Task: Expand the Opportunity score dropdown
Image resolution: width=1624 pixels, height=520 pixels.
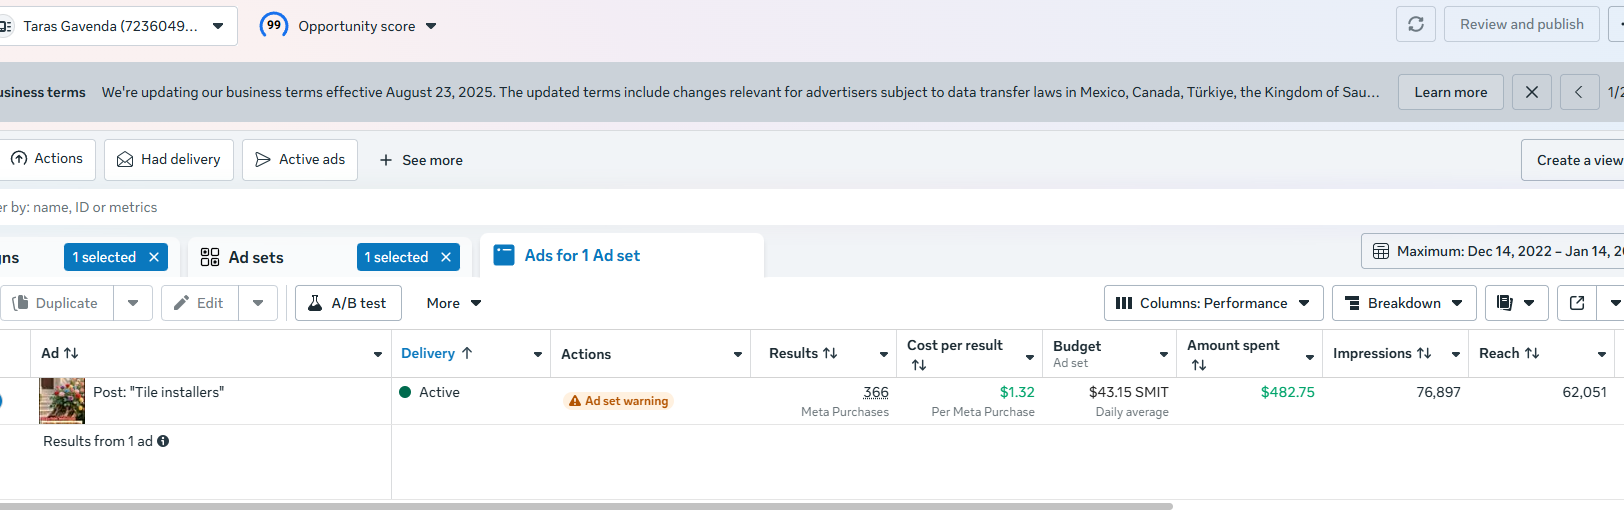Action: pos(431,26)
